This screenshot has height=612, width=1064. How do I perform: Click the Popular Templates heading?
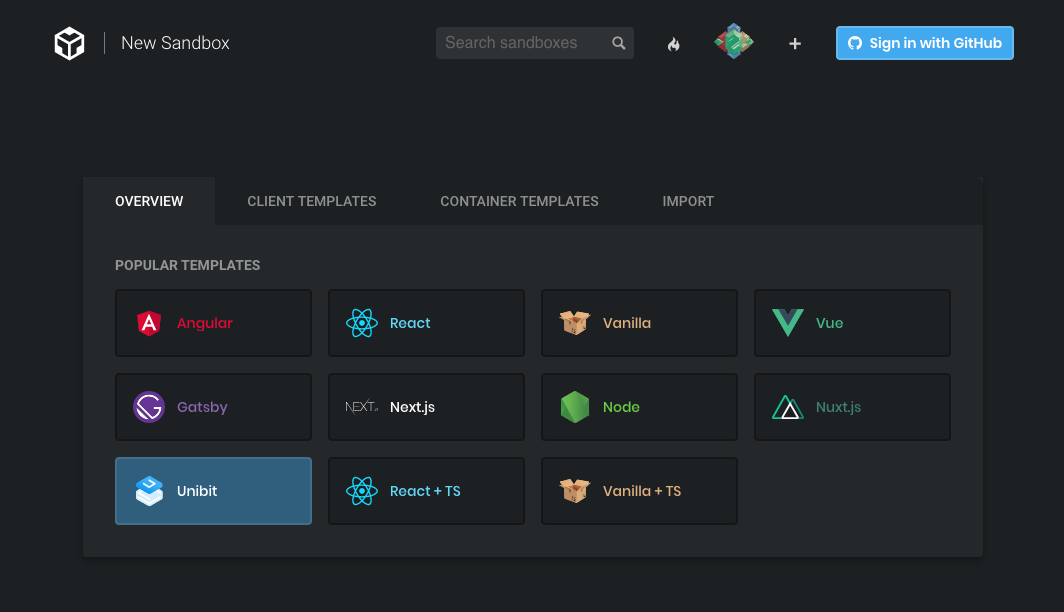tap(187, 265)
